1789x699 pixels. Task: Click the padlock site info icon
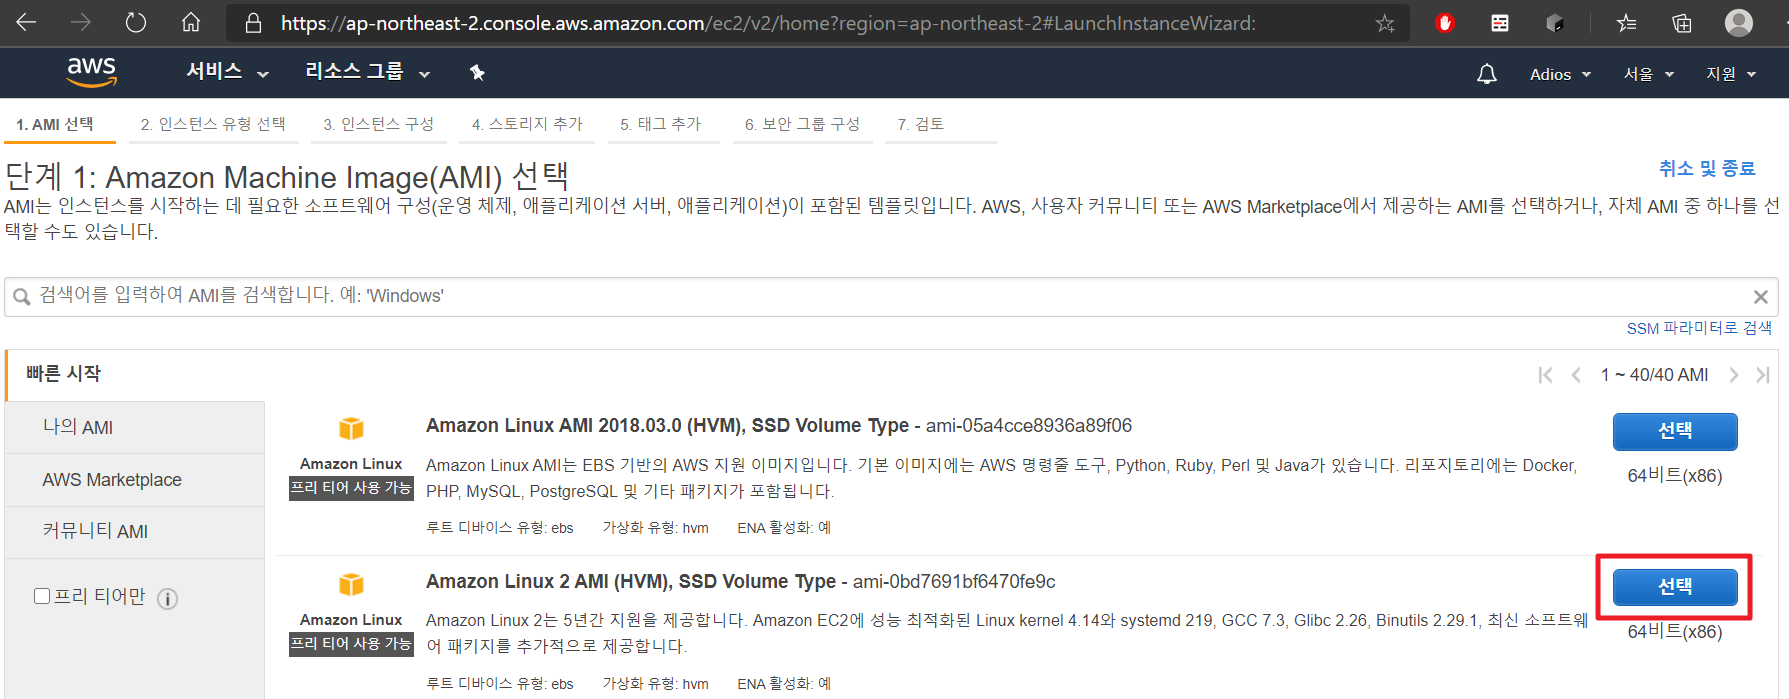pyautogui.click(x=254, y=23)
